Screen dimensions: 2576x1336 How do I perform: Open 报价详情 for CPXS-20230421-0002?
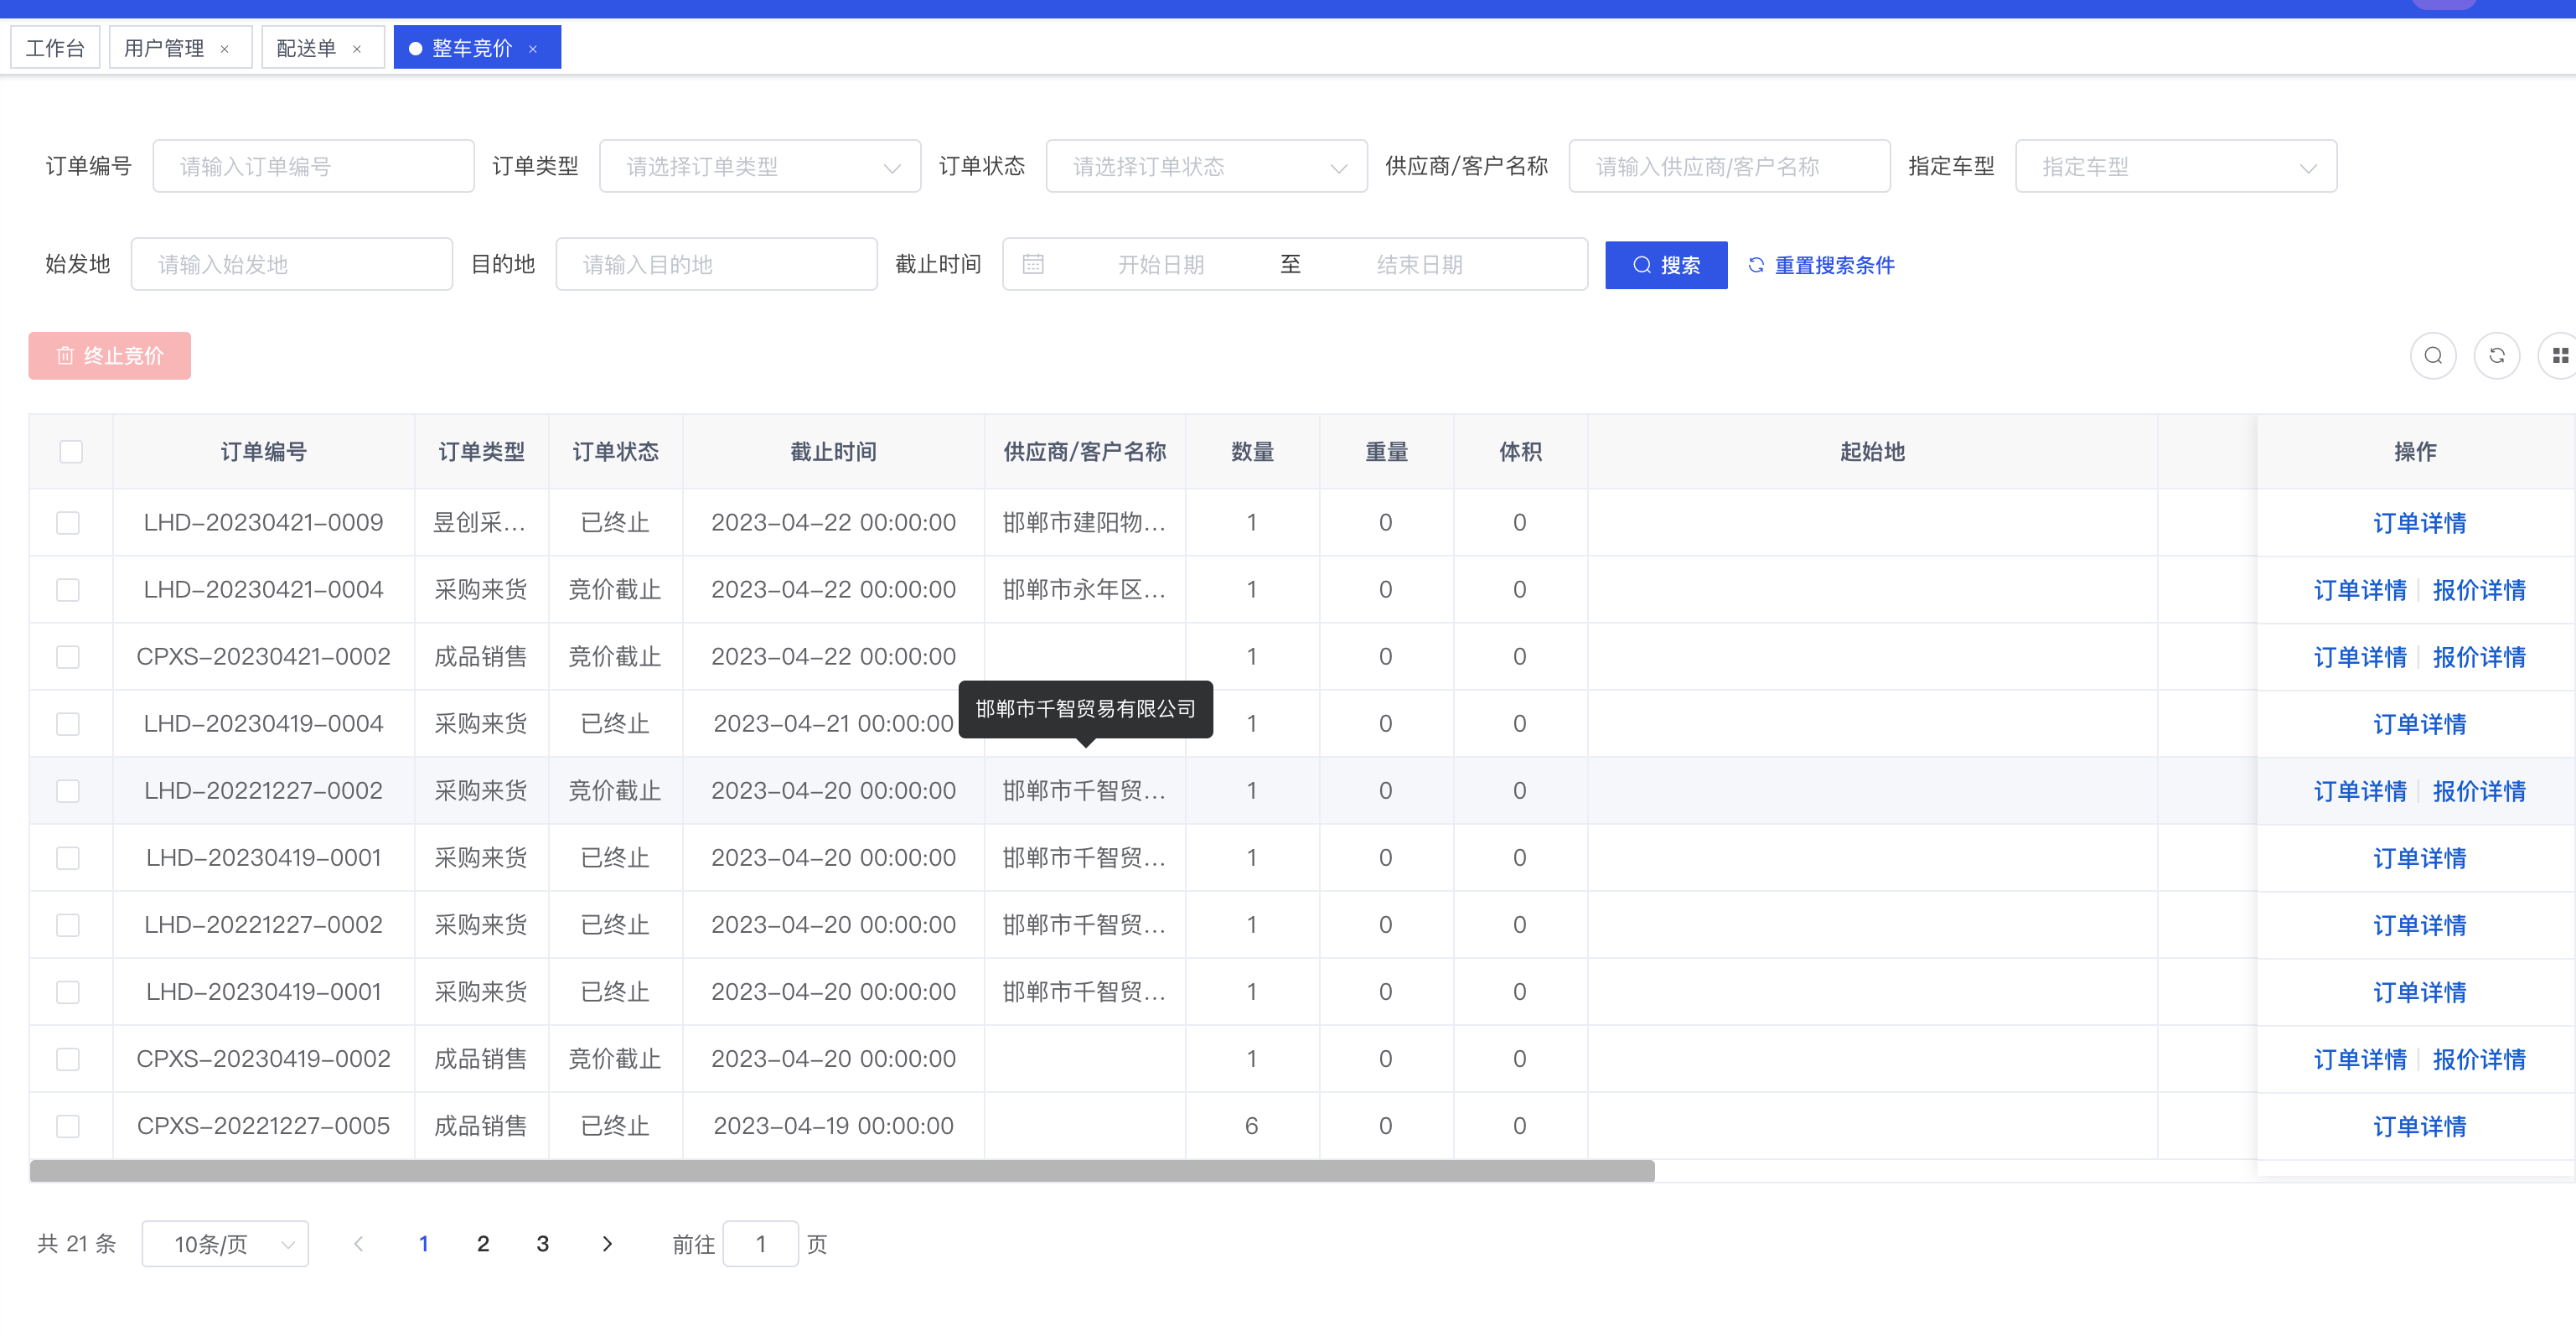tap(2479, 657)
